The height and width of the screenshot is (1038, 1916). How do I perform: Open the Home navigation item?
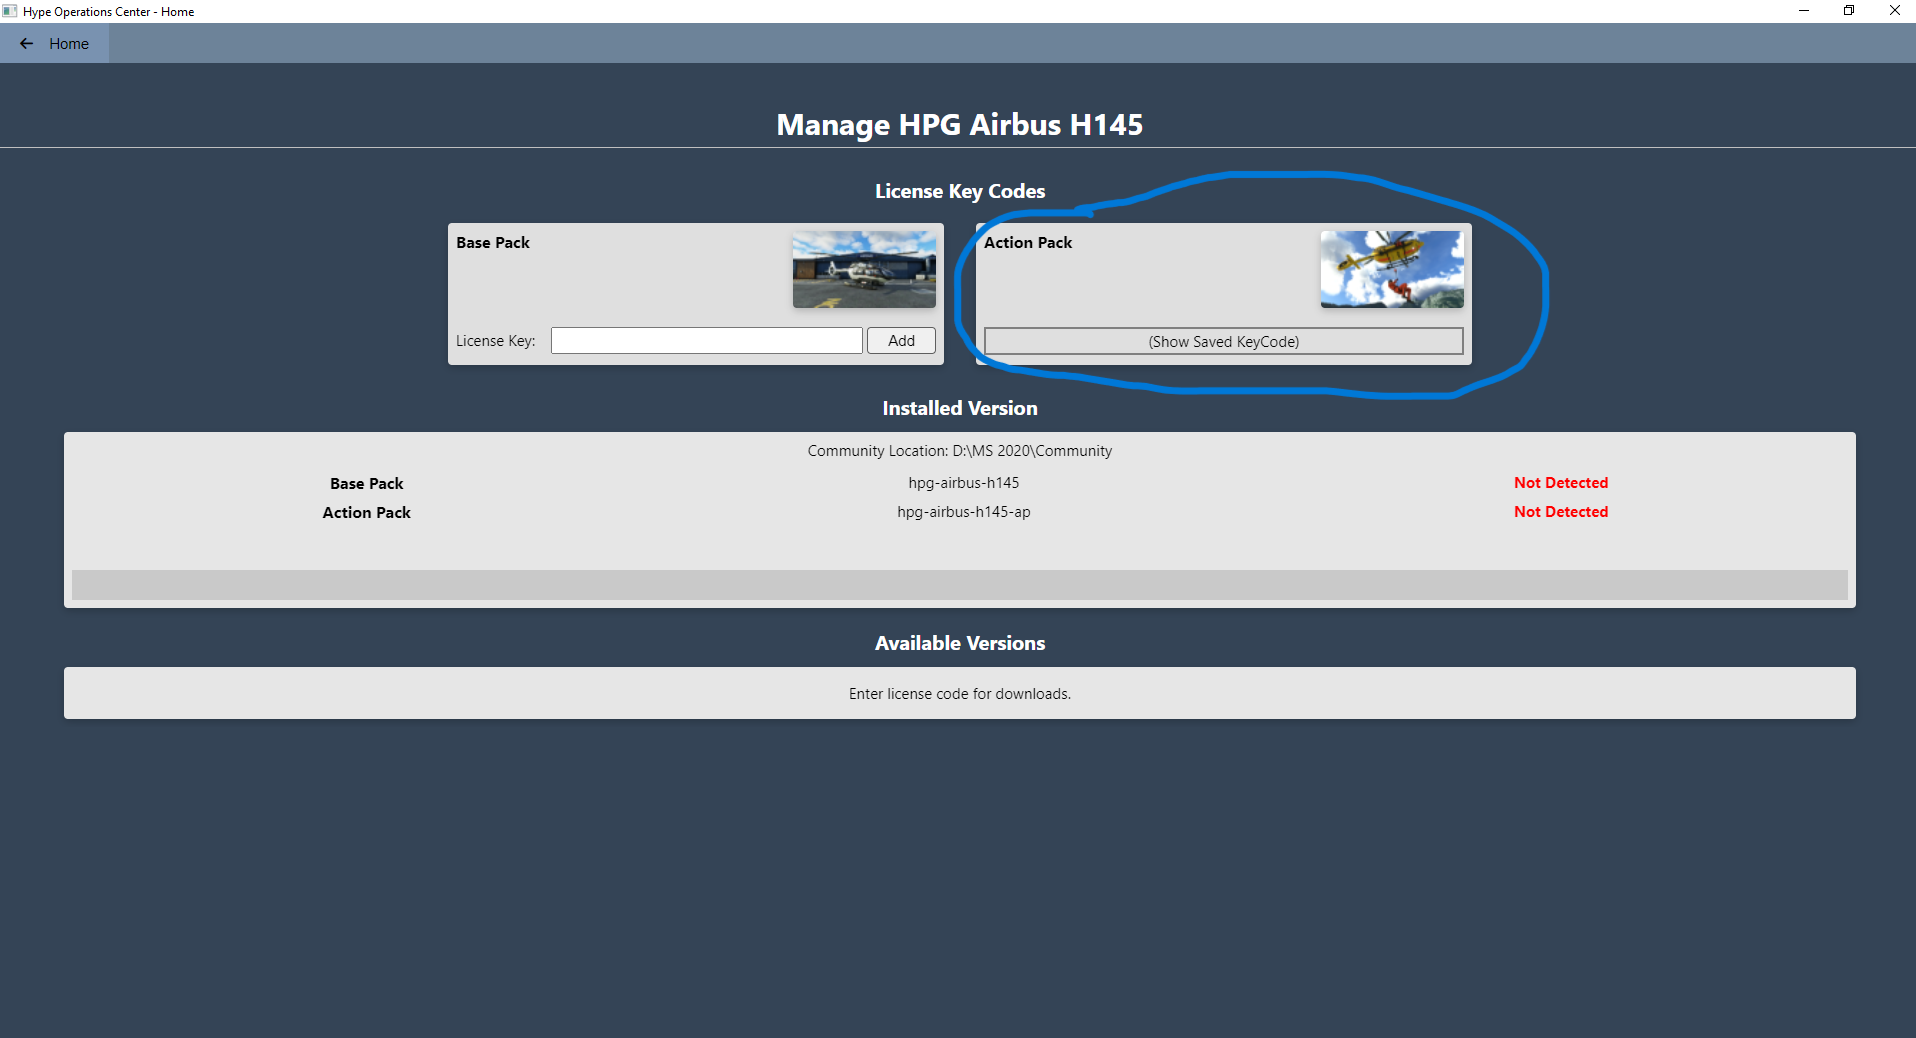pyautogui.click(x=69, y=44)
